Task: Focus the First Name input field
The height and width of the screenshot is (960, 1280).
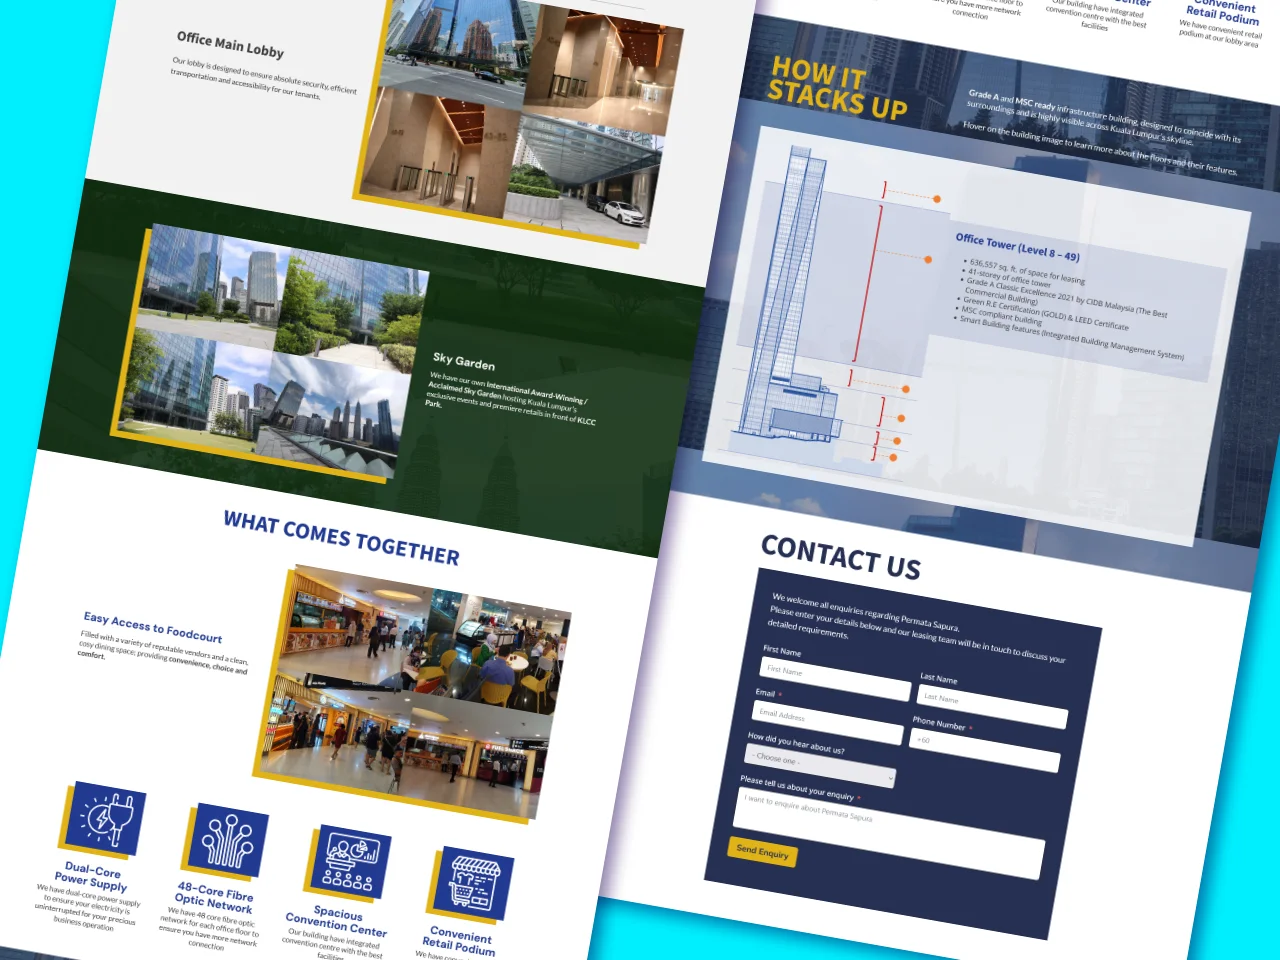Action: (x=835, y=678)
